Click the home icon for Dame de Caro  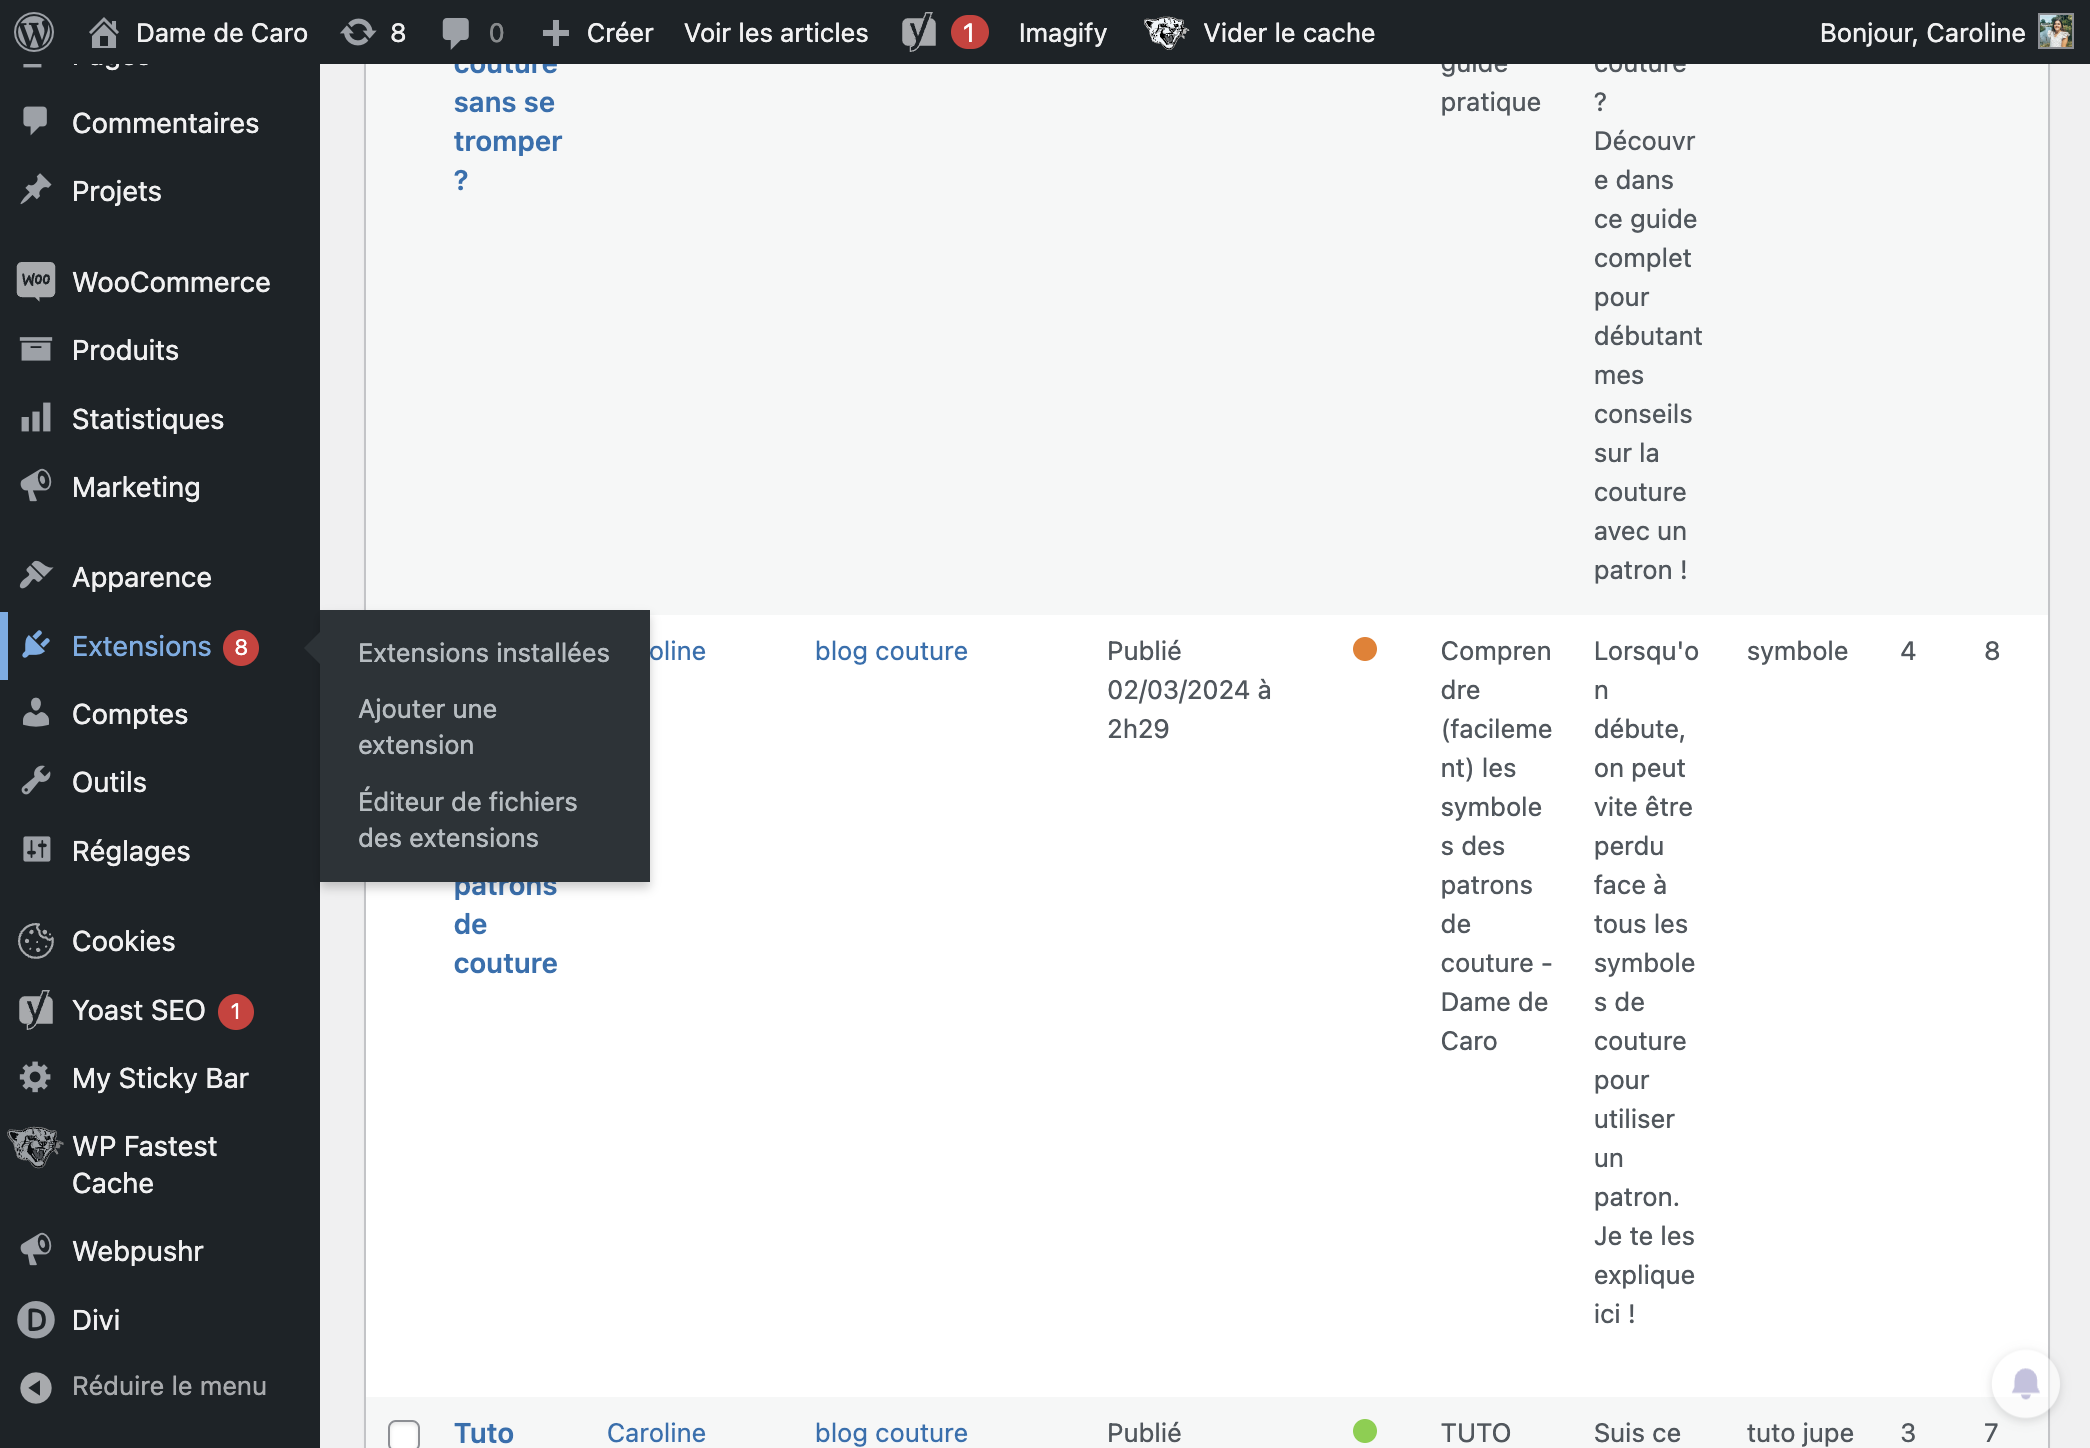103,33
